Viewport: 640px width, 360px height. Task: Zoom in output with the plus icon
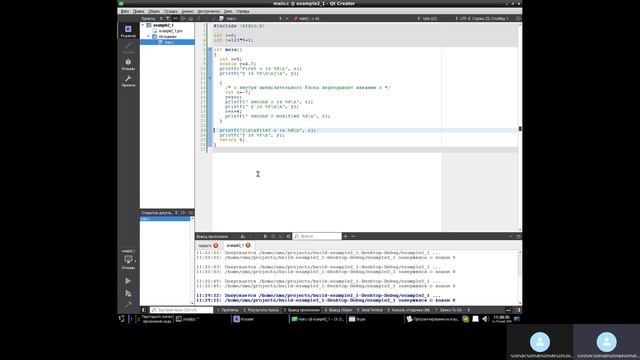[345, 236]
